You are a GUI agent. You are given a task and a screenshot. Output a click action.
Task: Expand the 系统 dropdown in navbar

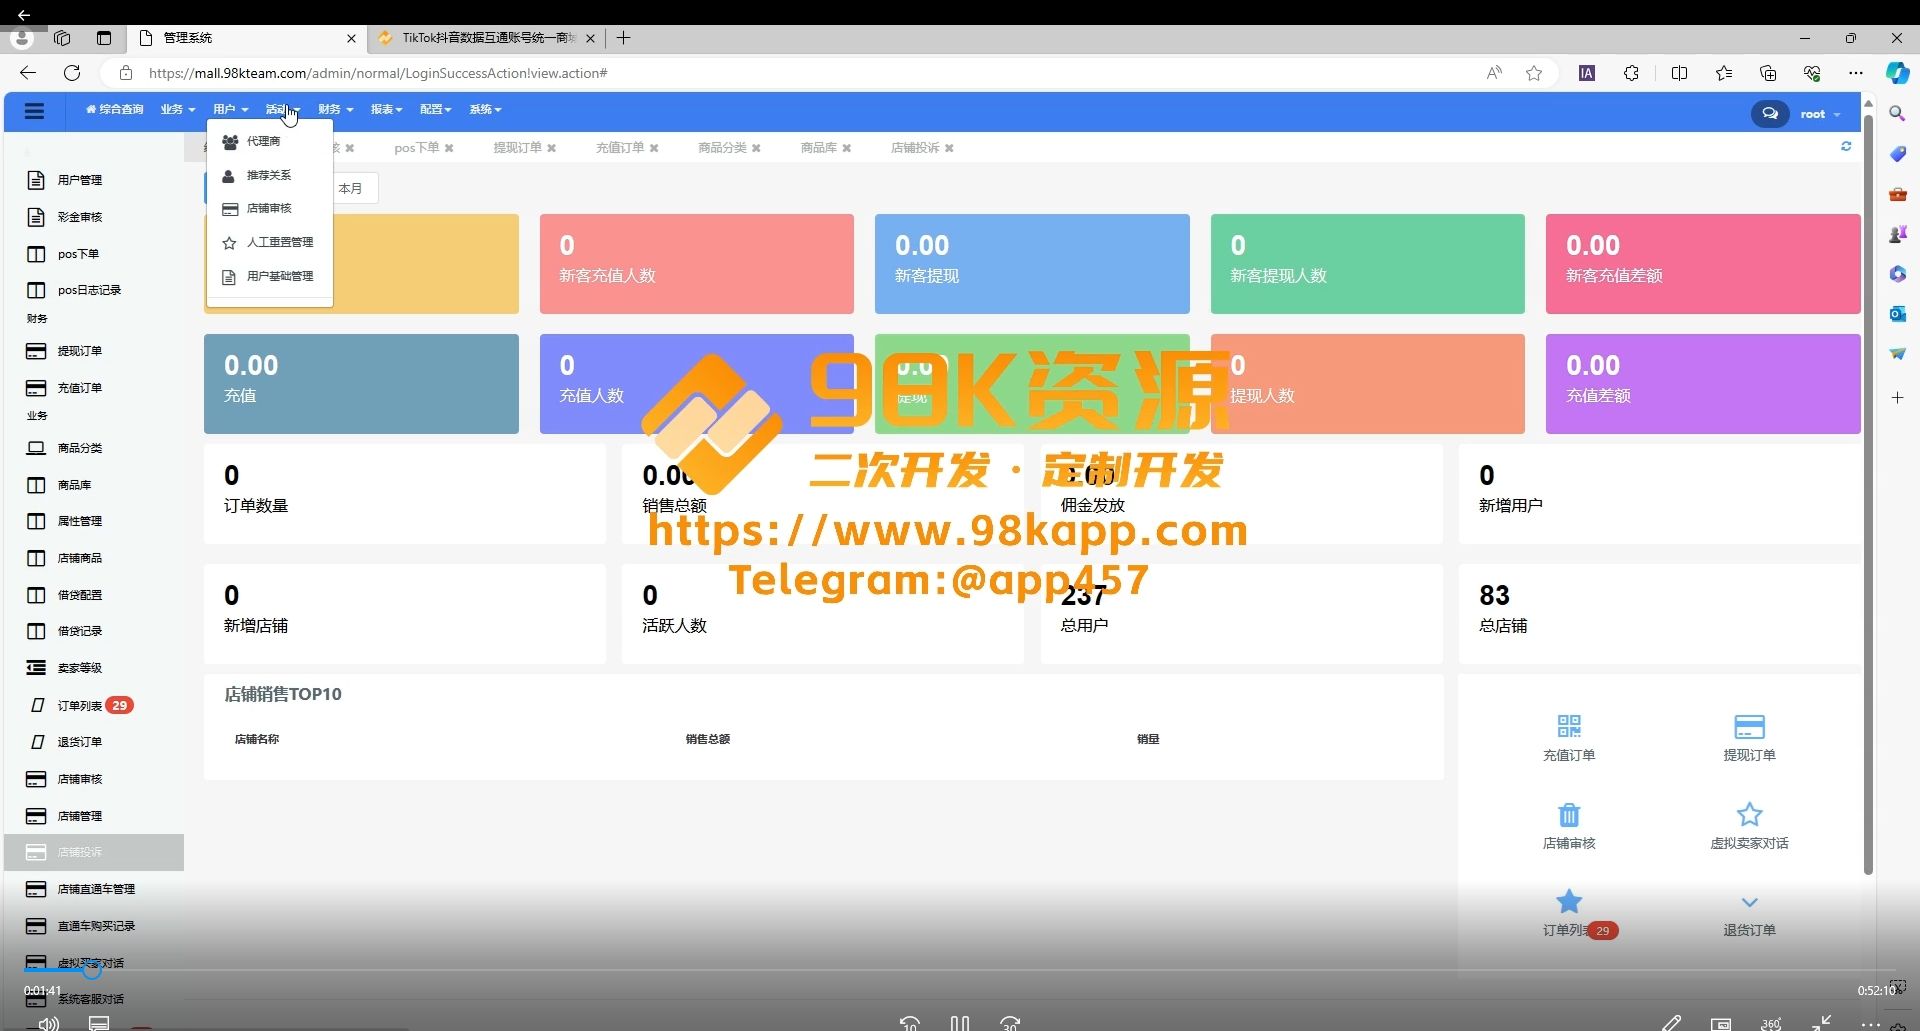click(486, 110)
